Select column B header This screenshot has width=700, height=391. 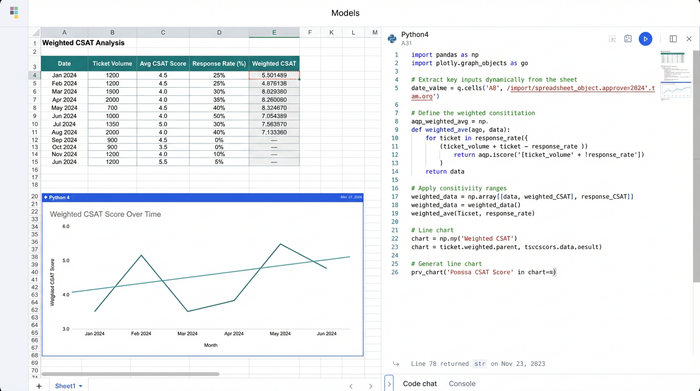click(112, 32)
